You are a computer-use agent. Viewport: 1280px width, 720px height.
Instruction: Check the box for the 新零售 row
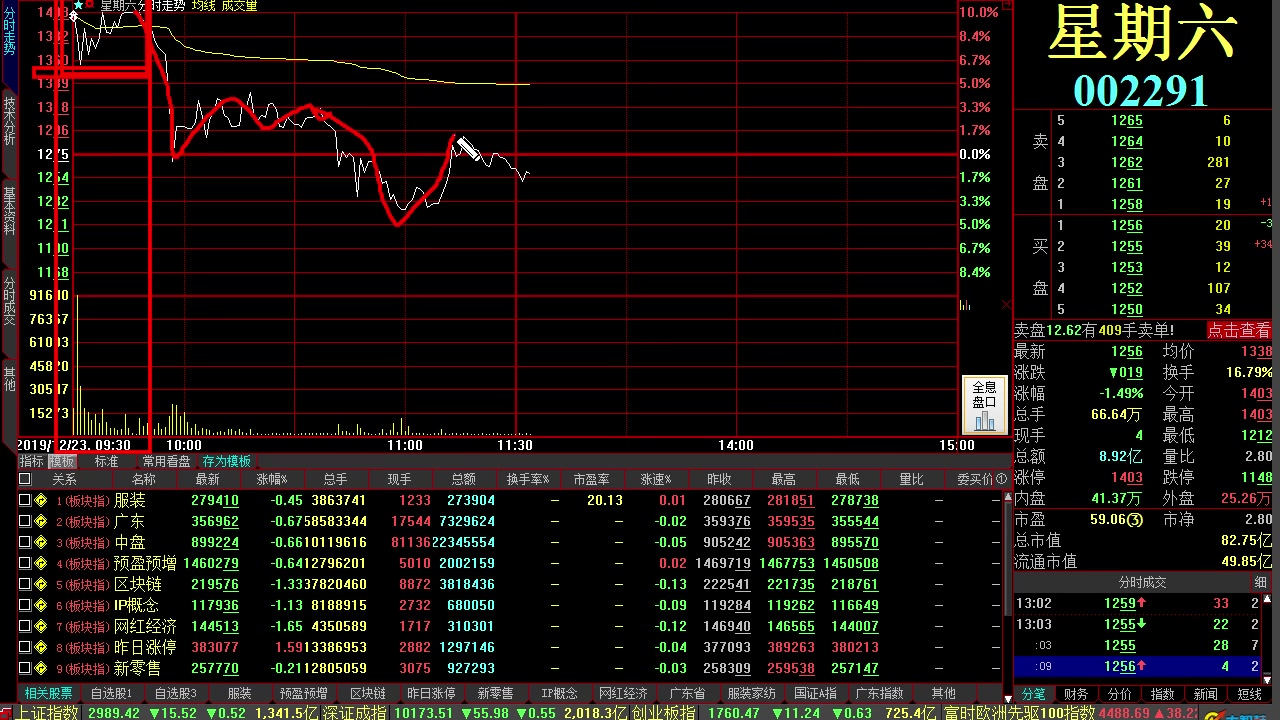(25, 668)
